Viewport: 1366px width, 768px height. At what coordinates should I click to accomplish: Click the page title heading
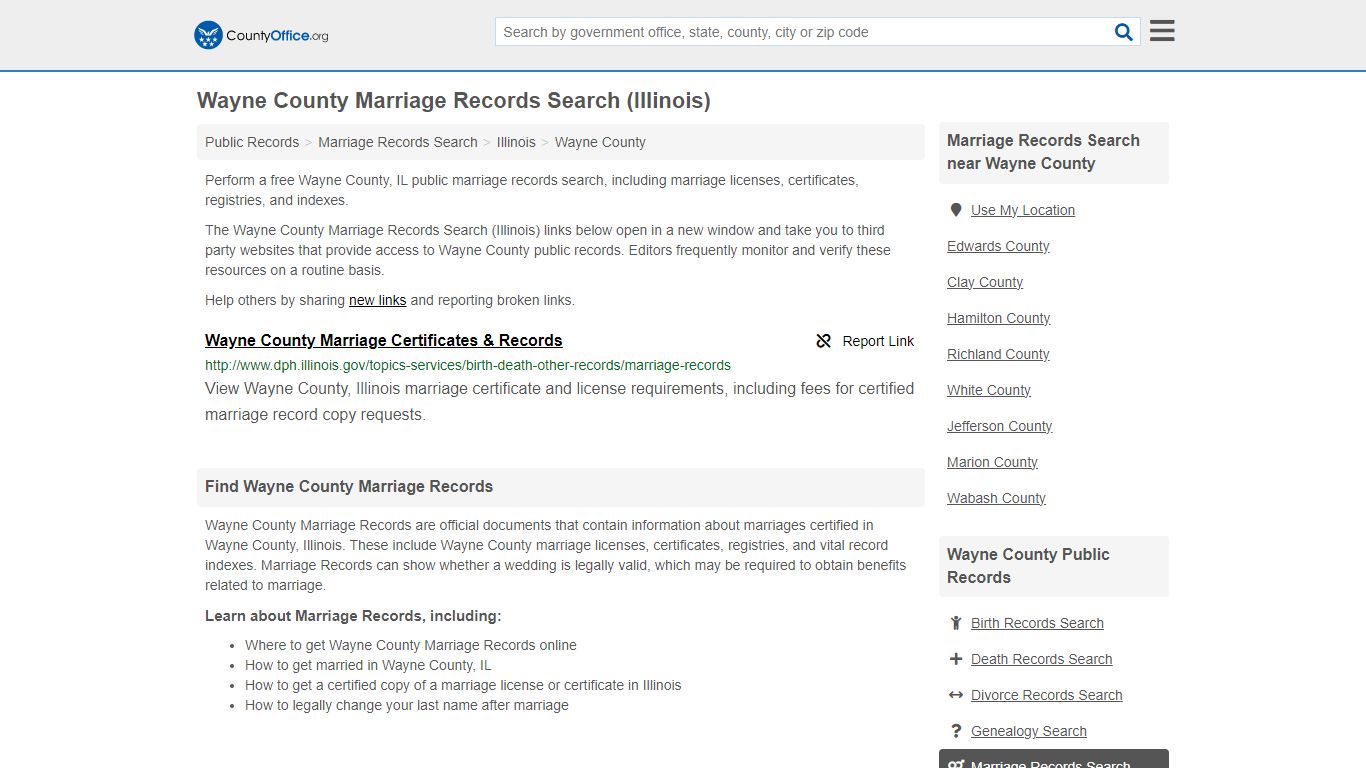pyautogui.click(x=454, y=101)
